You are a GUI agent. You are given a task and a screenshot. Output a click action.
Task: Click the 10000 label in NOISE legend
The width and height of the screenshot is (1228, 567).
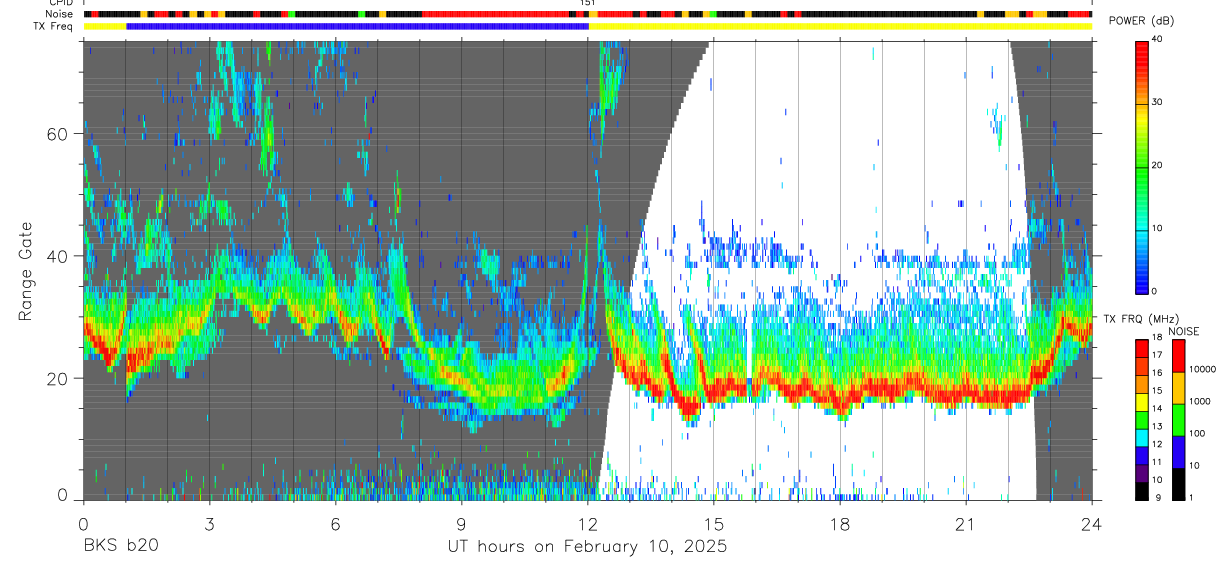point(1203,370)
